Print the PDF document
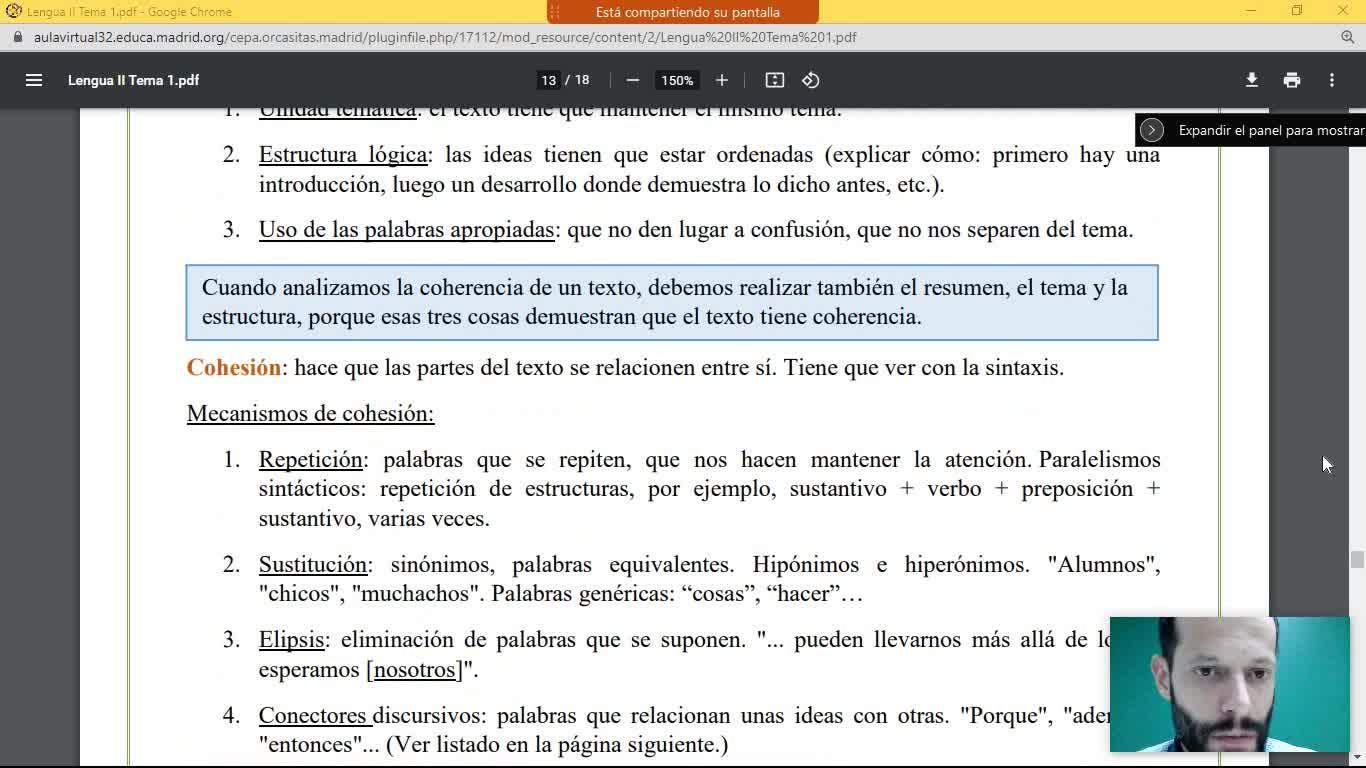This screenshot has height=768, width=1366. [1292, 80]
